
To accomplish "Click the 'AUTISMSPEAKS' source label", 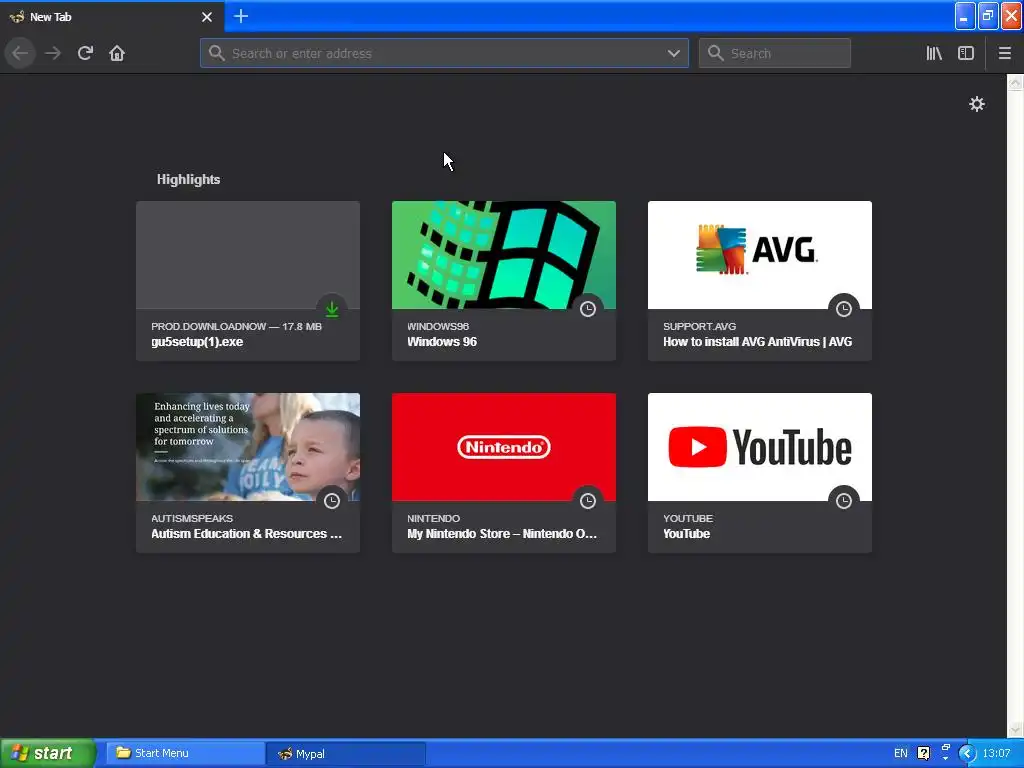I will tap(192, 519).
